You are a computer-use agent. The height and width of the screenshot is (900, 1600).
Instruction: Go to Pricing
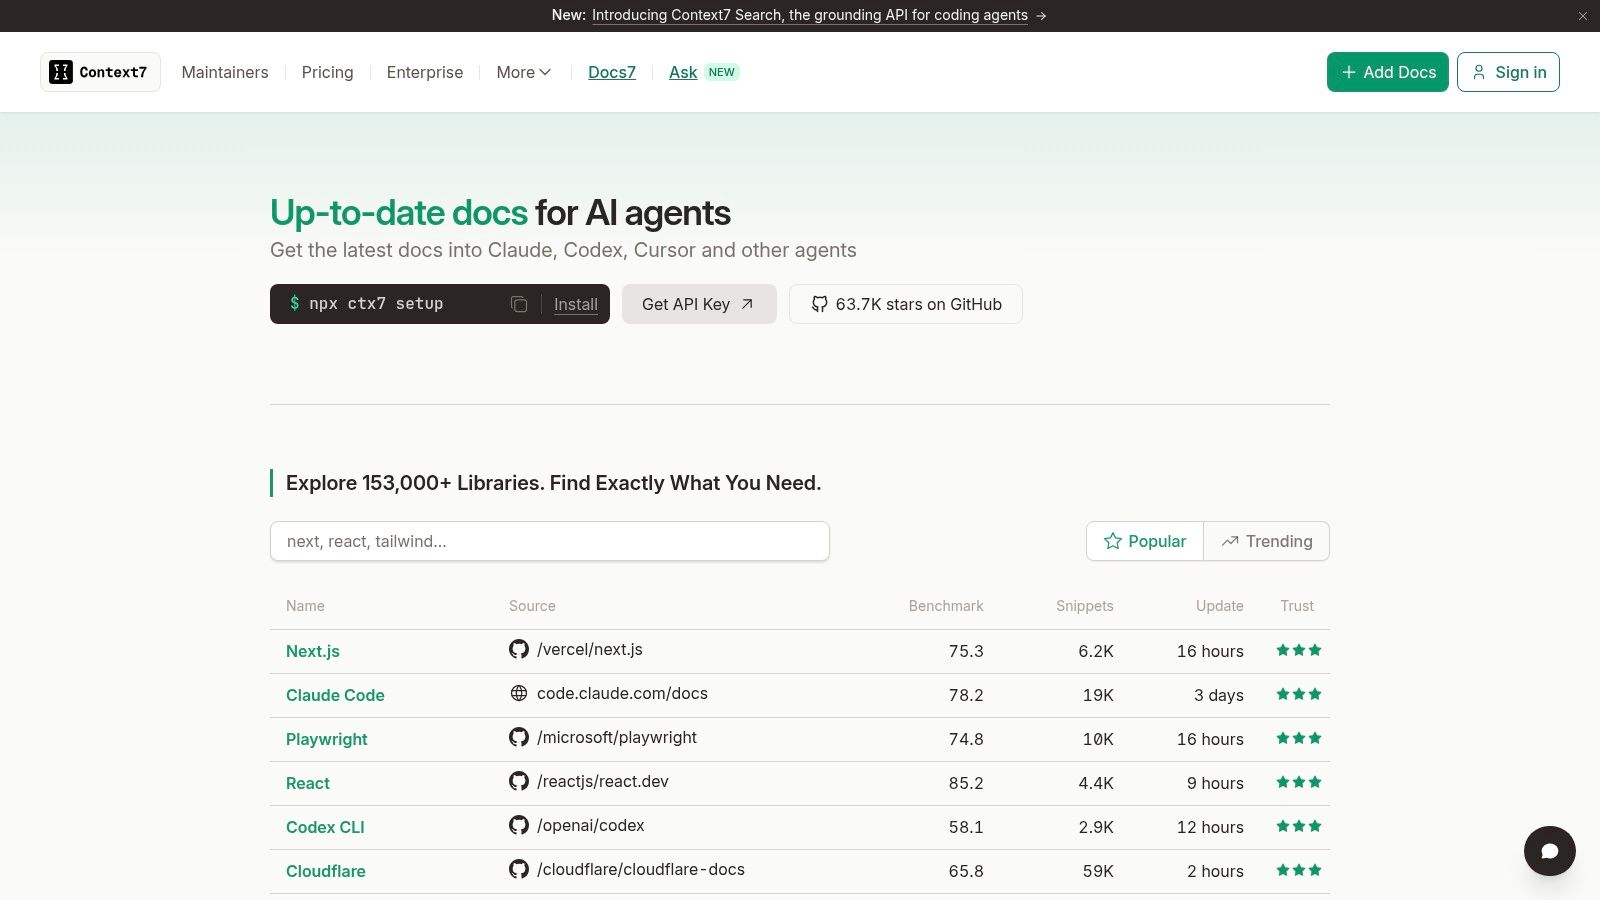327,72
